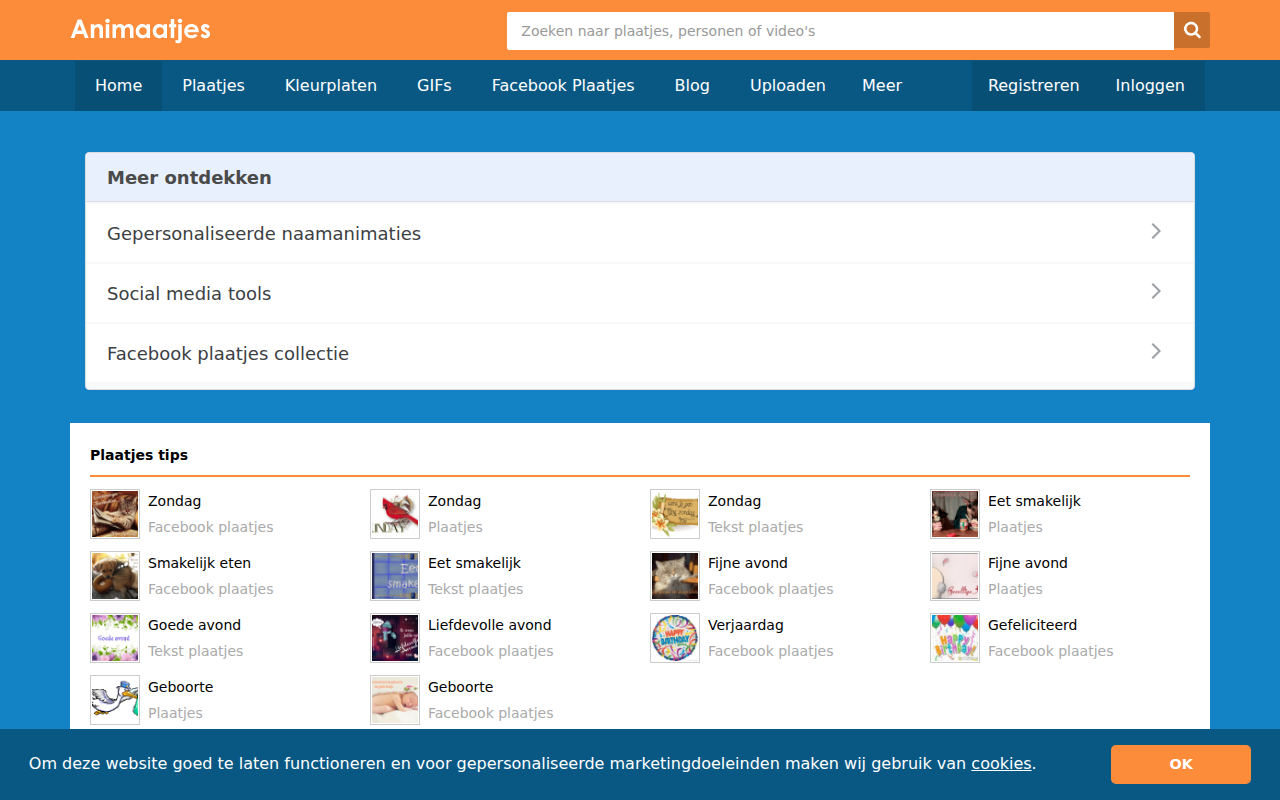Open the Social media tools row
Image resolution: width=1280 pixels, height=800 pixels.
point(640,293)
